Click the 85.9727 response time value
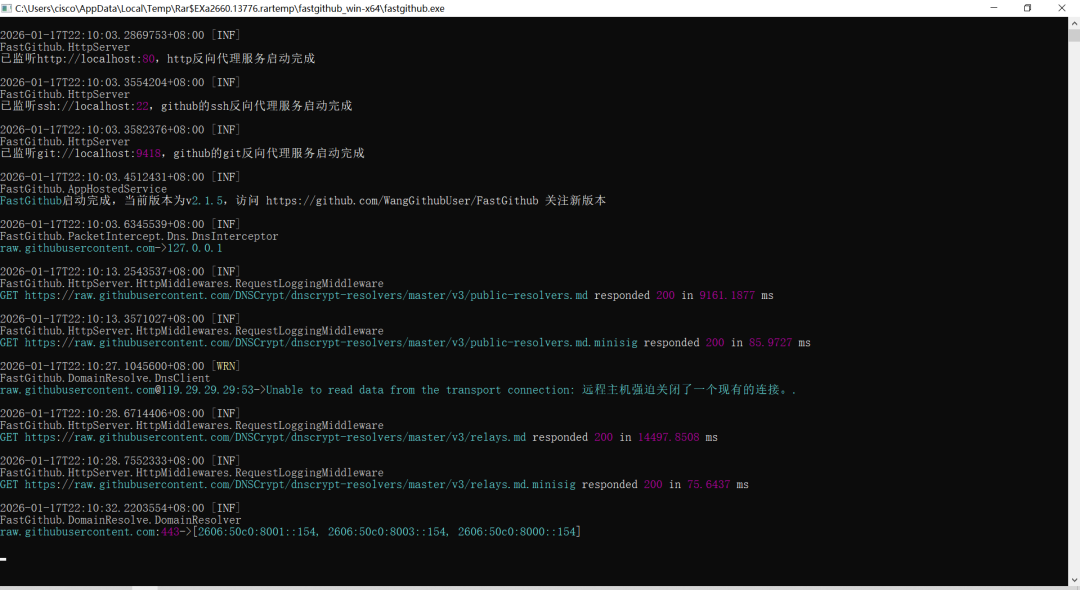Screen dimensions: 1080x590 (770, 343)
